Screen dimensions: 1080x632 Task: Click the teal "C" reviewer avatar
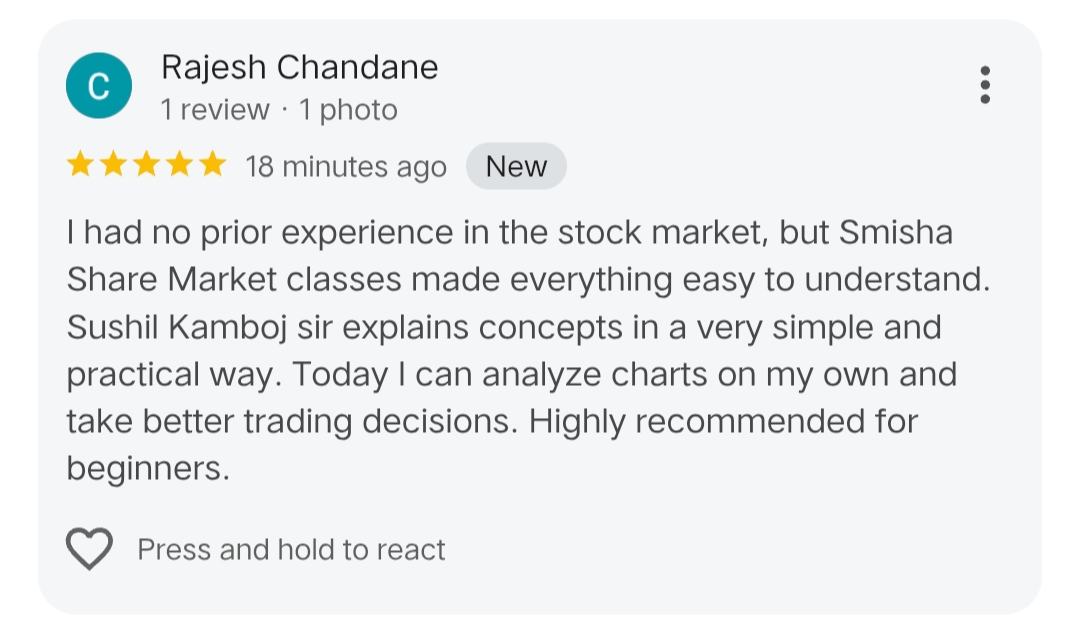(98, 86)
